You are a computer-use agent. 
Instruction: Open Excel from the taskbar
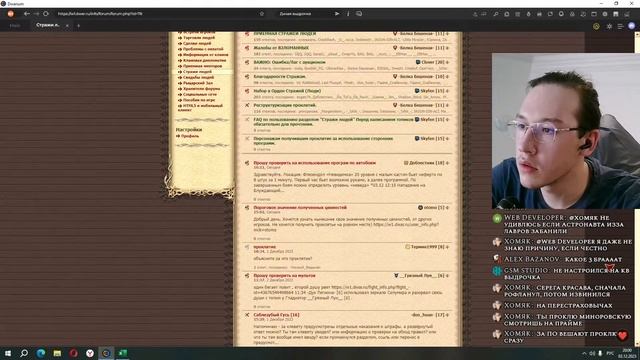[x=122, y=353]
